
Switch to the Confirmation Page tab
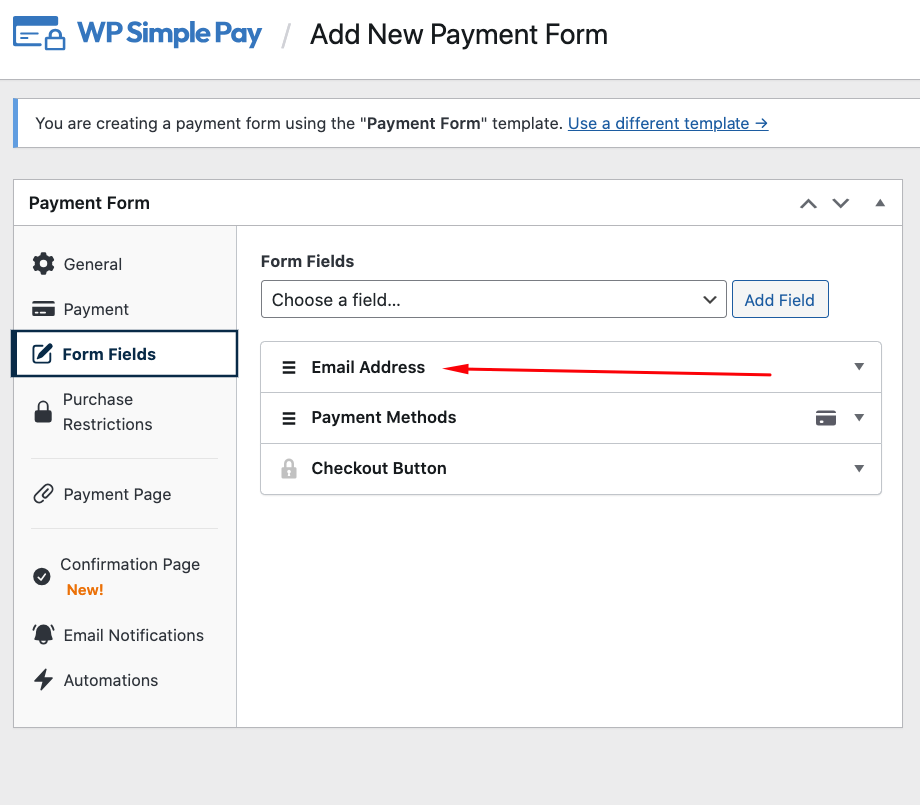[129, 565]
